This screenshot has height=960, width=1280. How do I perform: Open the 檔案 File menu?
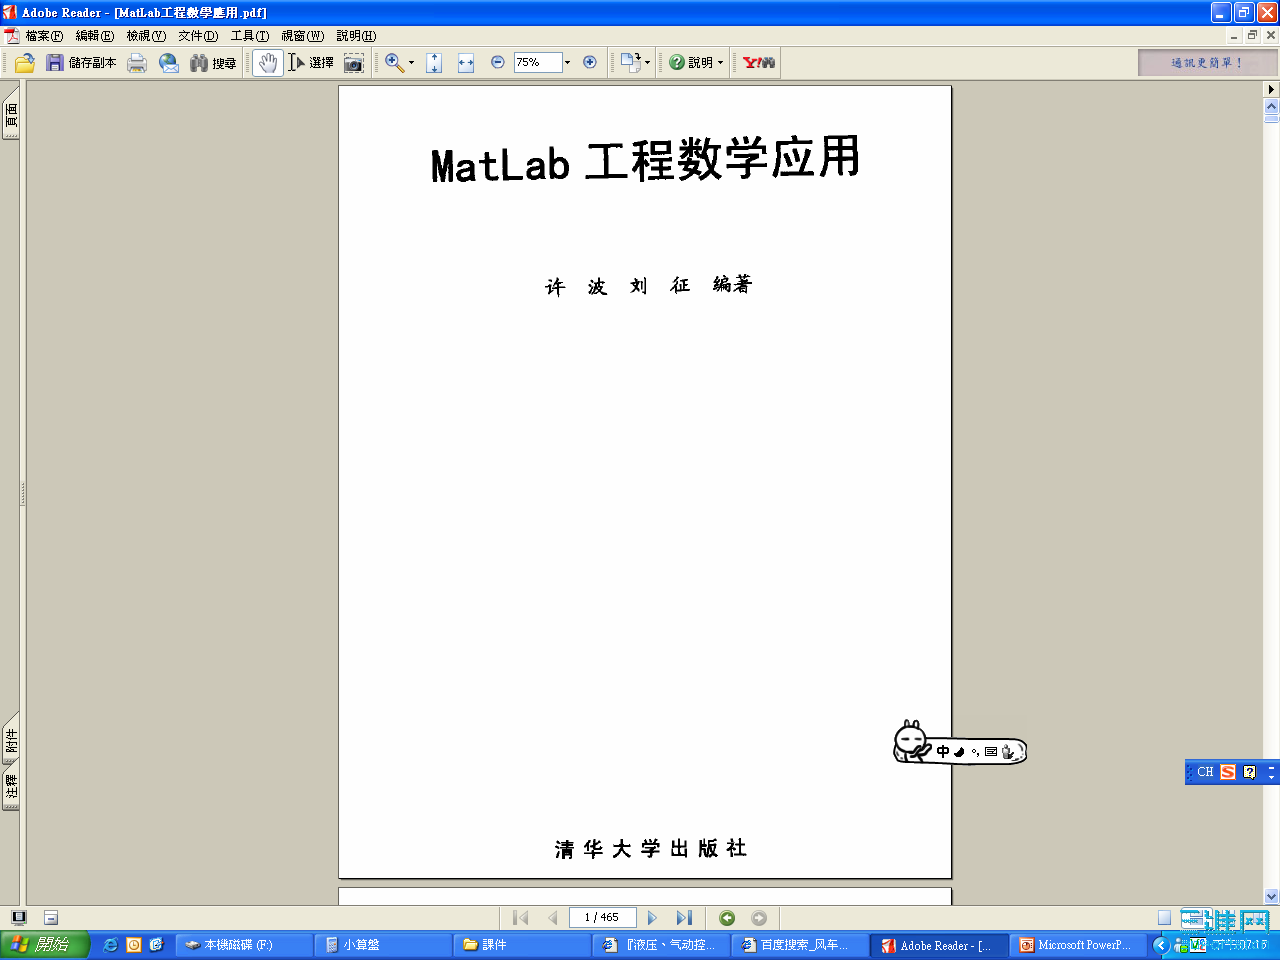tap(44, 36)
